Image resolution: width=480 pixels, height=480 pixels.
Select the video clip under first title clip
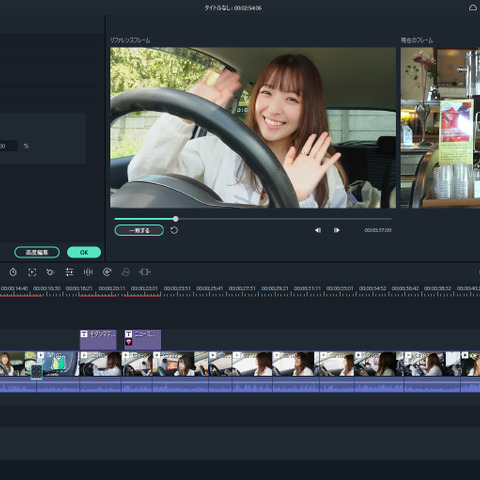click(x=100, y=371)
